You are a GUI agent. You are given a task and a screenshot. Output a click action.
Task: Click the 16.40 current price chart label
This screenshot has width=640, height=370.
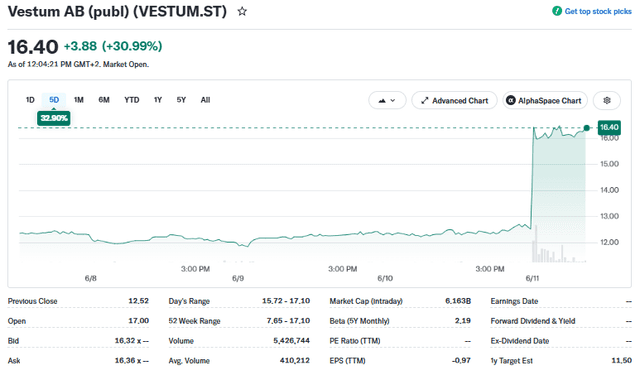coord(609,127)
